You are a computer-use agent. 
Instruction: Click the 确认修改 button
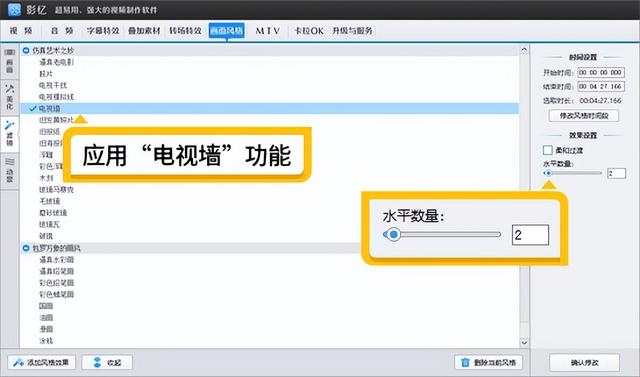(x=584, y=362)
